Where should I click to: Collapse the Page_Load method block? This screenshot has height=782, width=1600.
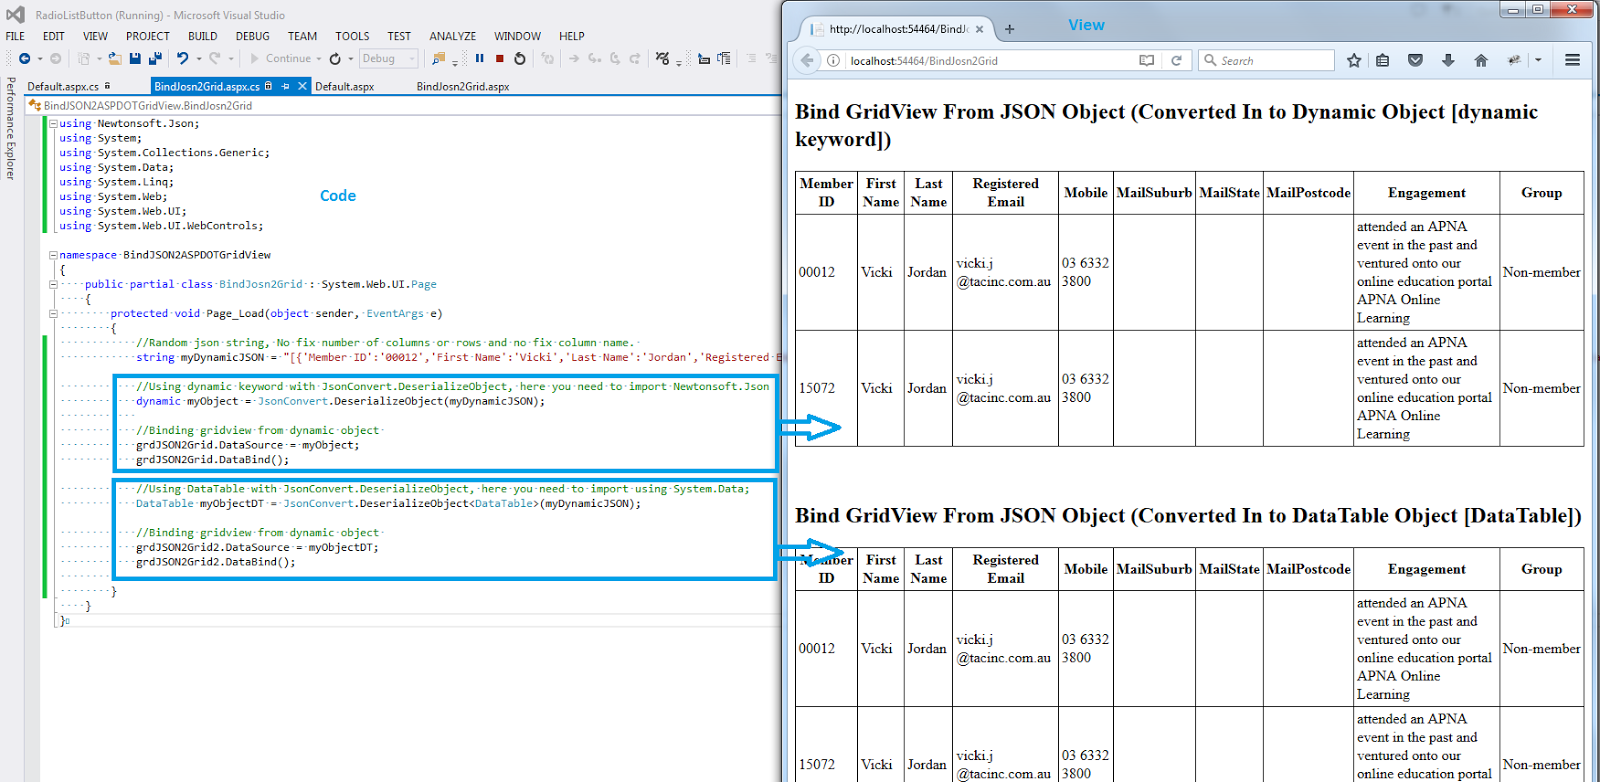[53, 313]
